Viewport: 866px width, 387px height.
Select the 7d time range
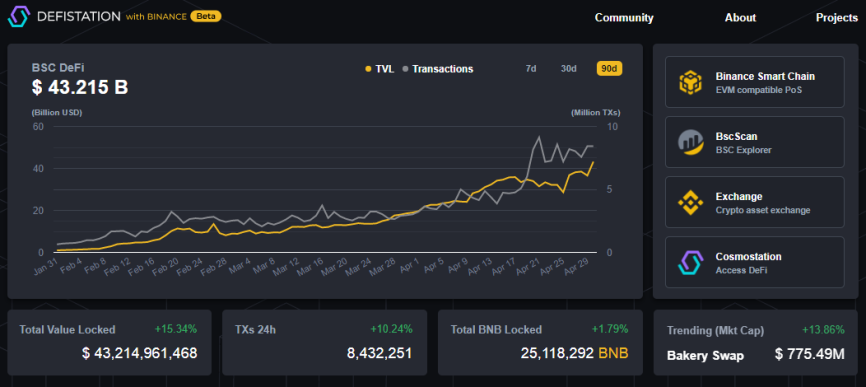[x=531, y=69]
